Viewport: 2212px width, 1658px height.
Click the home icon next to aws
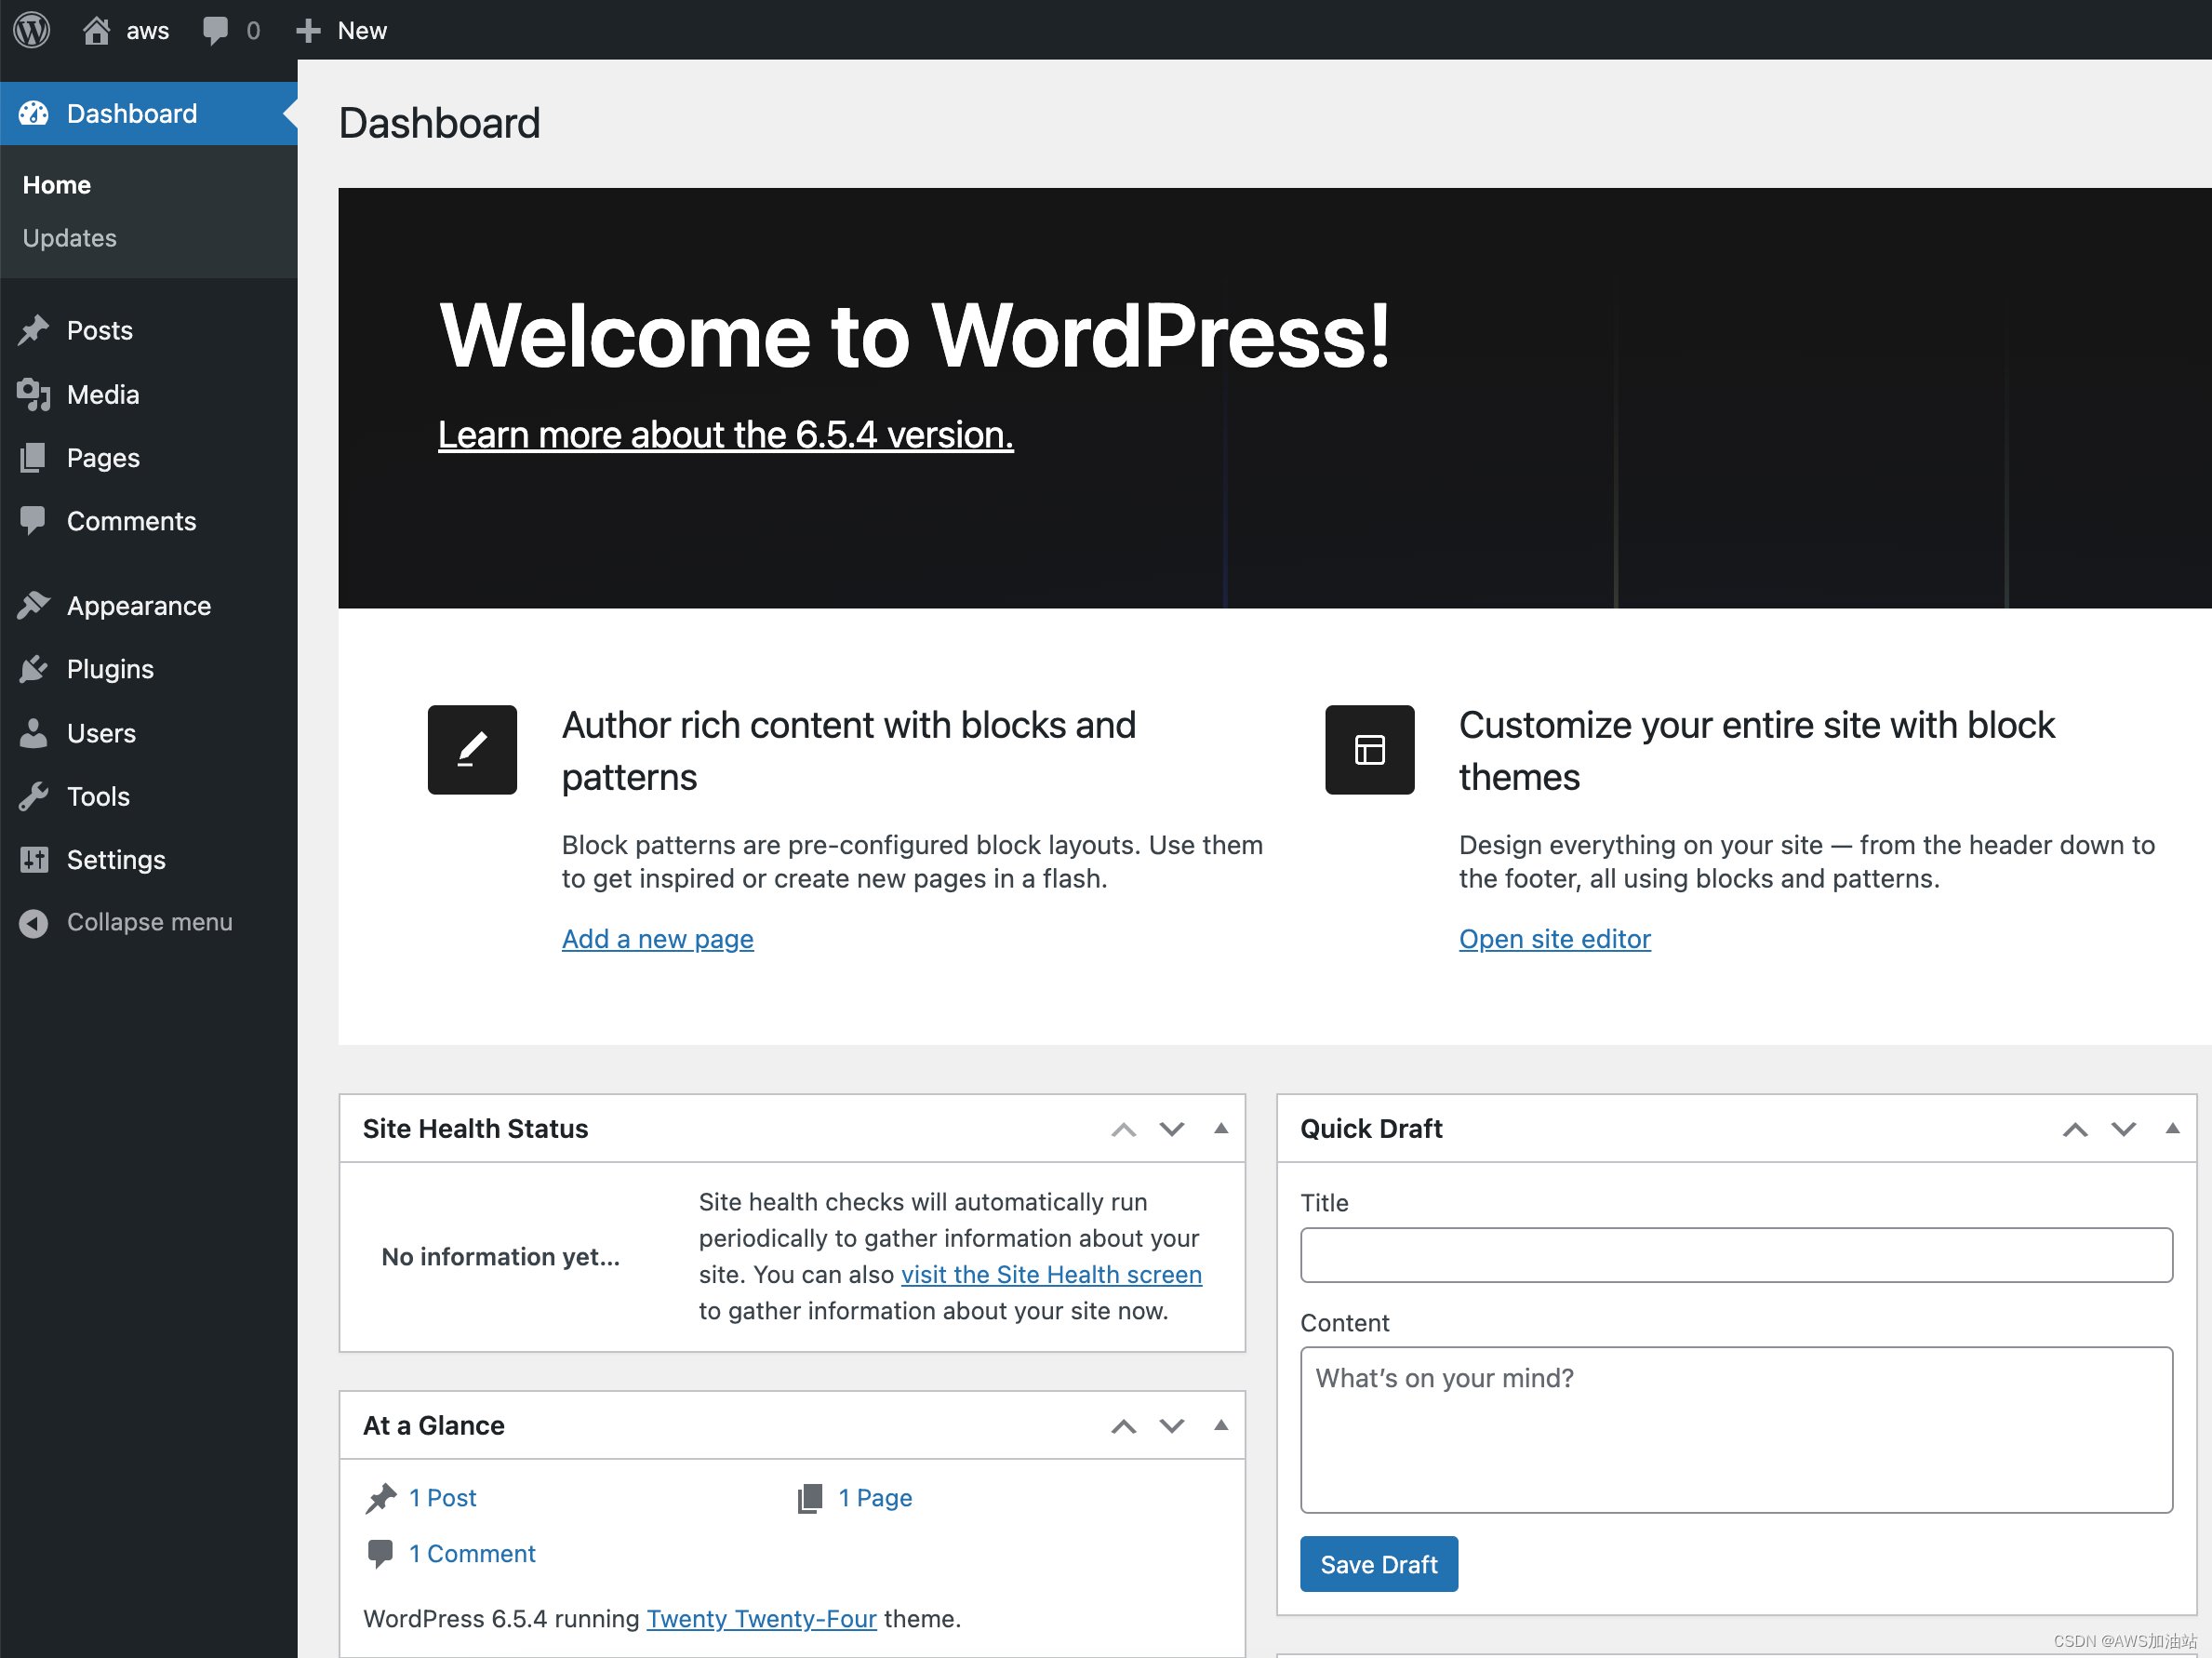tap(96, 30)
